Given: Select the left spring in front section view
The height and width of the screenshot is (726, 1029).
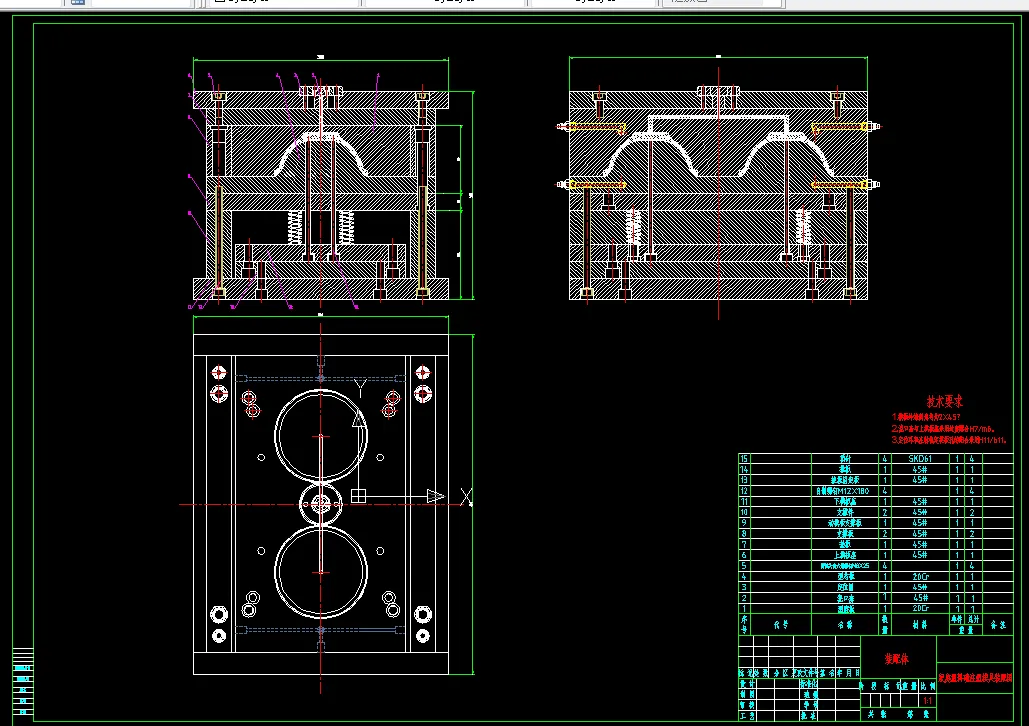Looking at the screenshot, I should tap(295, 226).
